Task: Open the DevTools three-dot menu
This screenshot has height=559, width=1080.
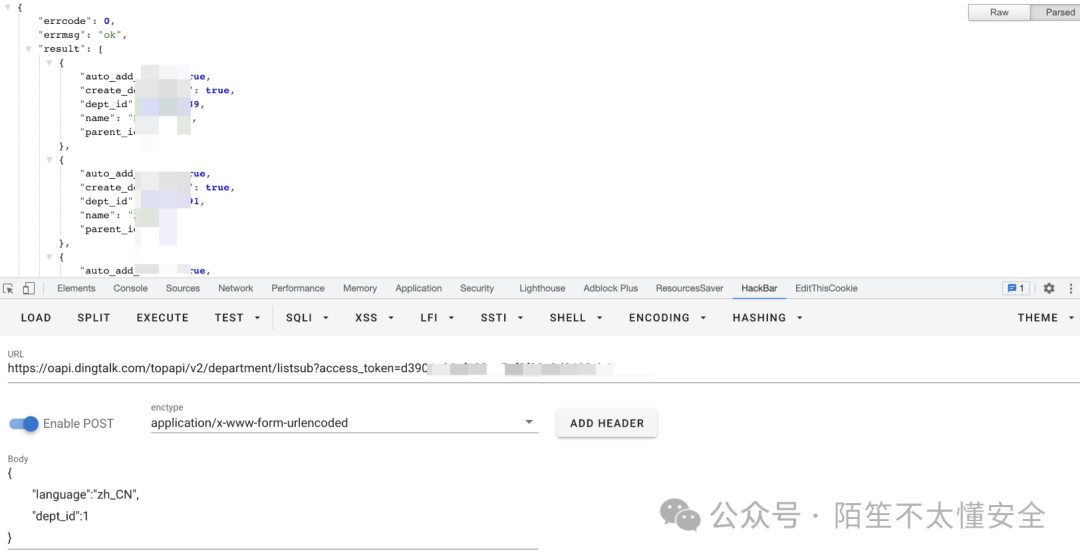Action: (1071, 288)
